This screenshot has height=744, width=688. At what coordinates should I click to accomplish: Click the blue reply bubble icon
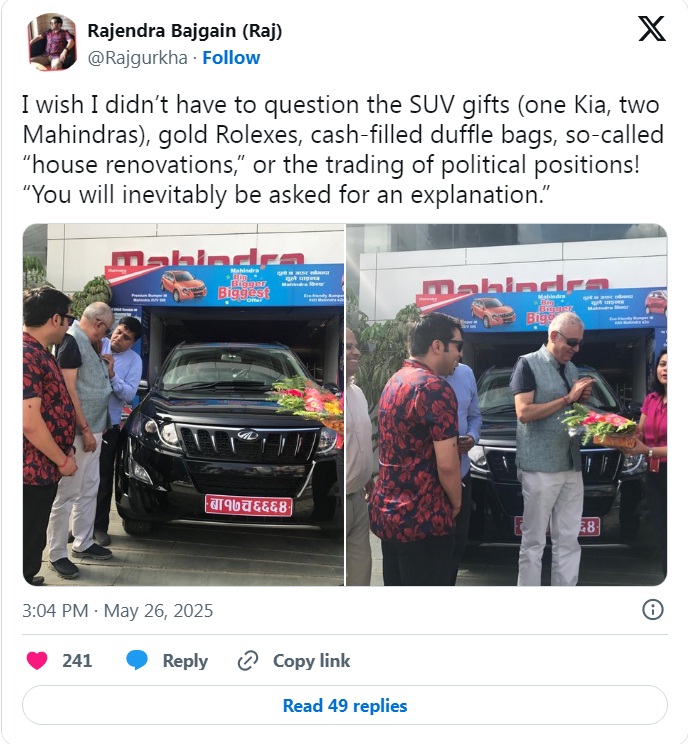[137, 660]
